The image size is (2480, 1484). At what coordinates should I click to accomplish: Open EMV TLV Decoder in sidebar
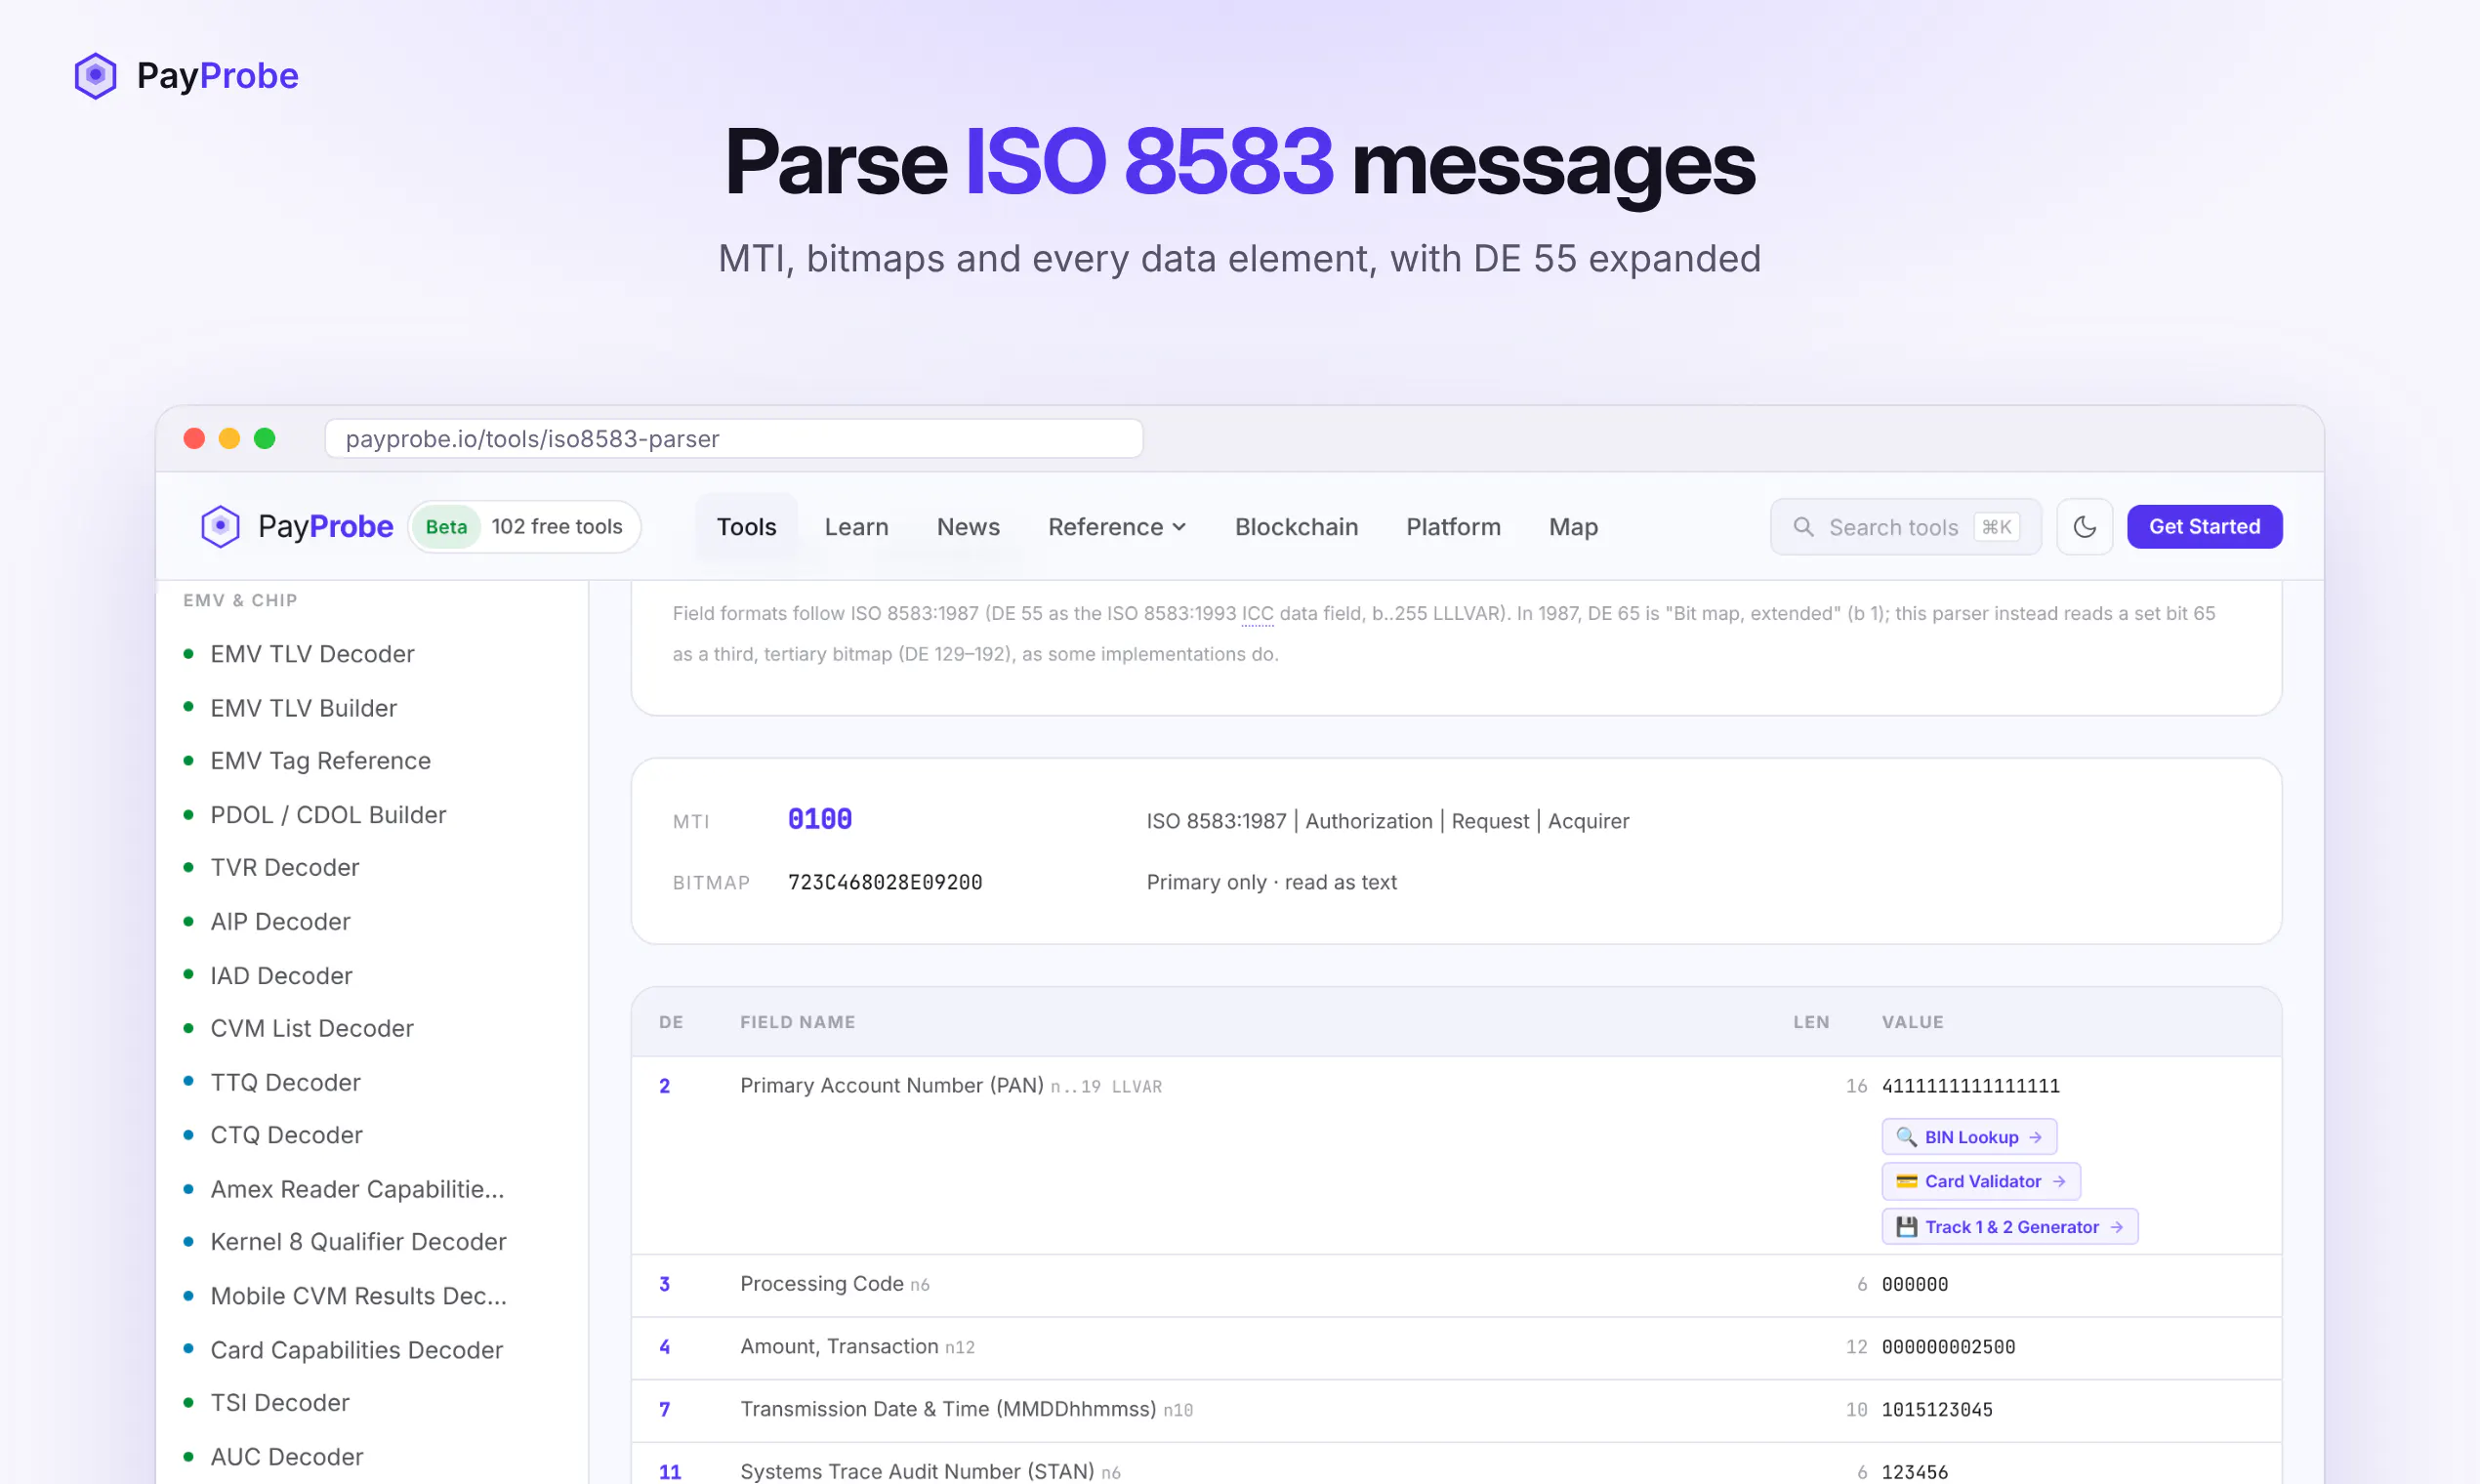tap(312, 654)
